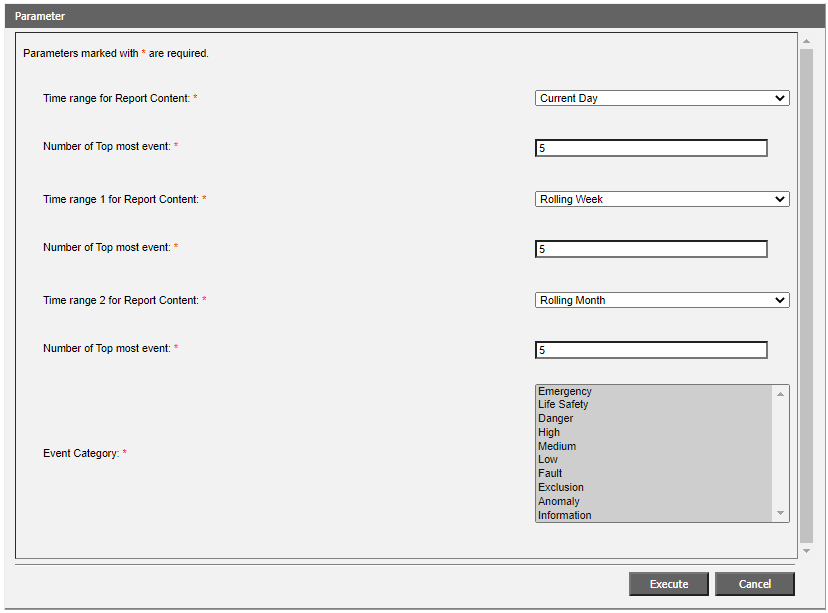
Task: Select Emergency in the Event Category list
Action: (x=565, y=391)
